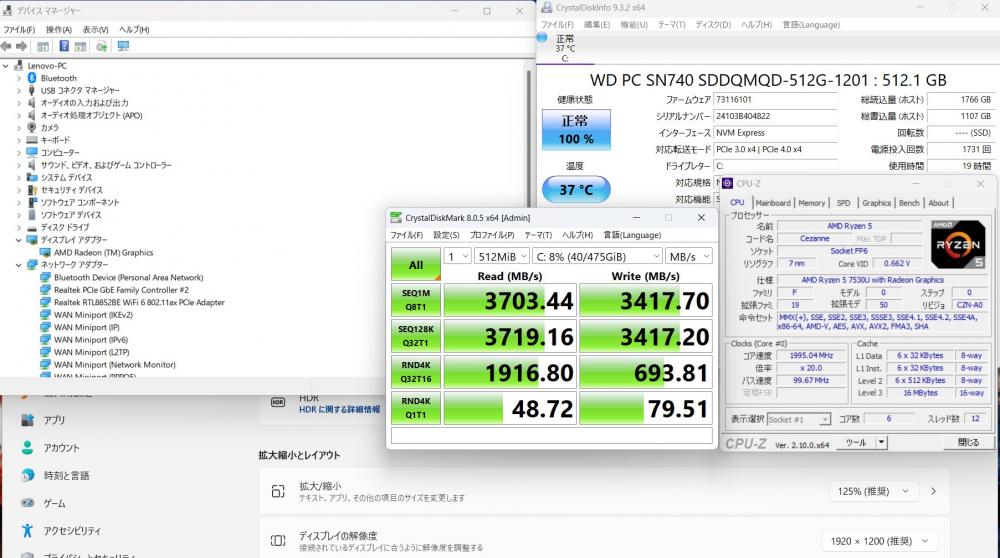Screen dimensions: 1000x558
Task: Click the green All button in CrystalDiskMark
Action: pyautogui.click(x=416, y=265)
